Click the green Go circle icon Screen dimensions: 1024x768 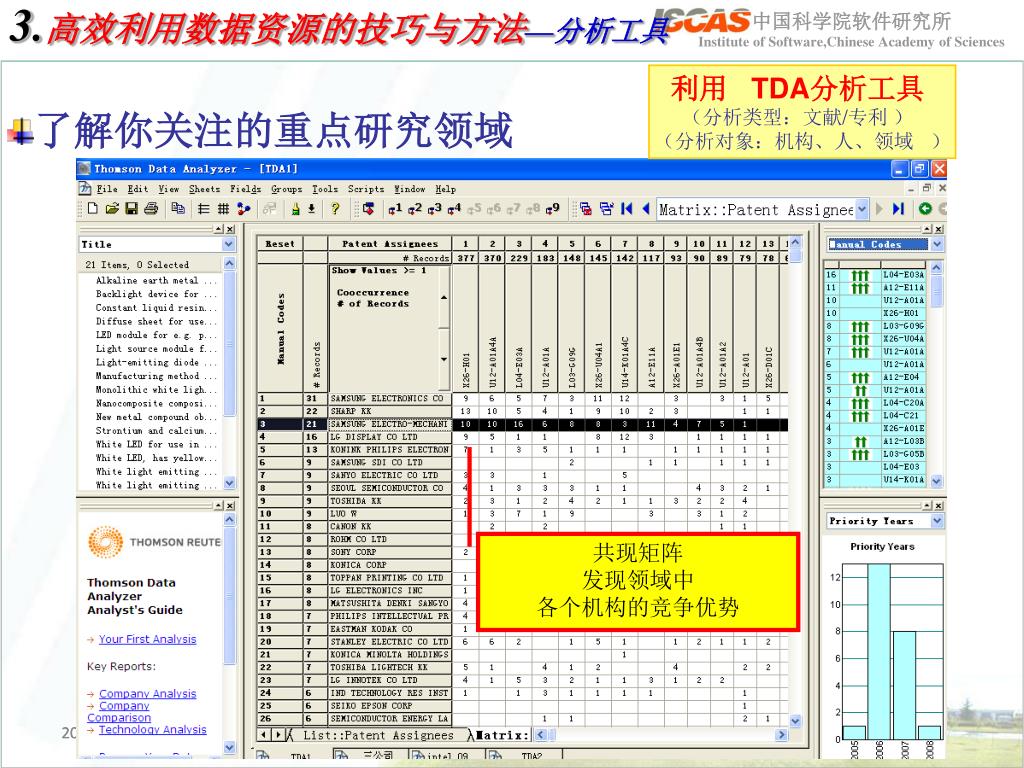pos(925,208)
